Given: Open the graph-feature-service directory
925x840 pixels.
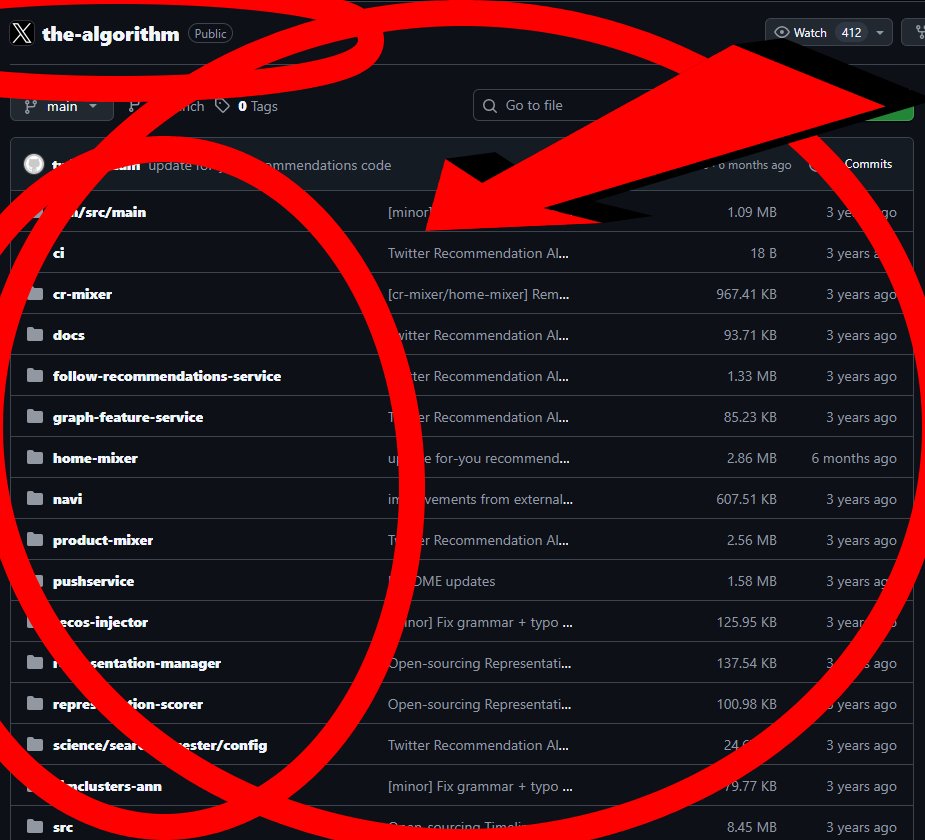Looking at the screenshot, I should coord(128,417).
